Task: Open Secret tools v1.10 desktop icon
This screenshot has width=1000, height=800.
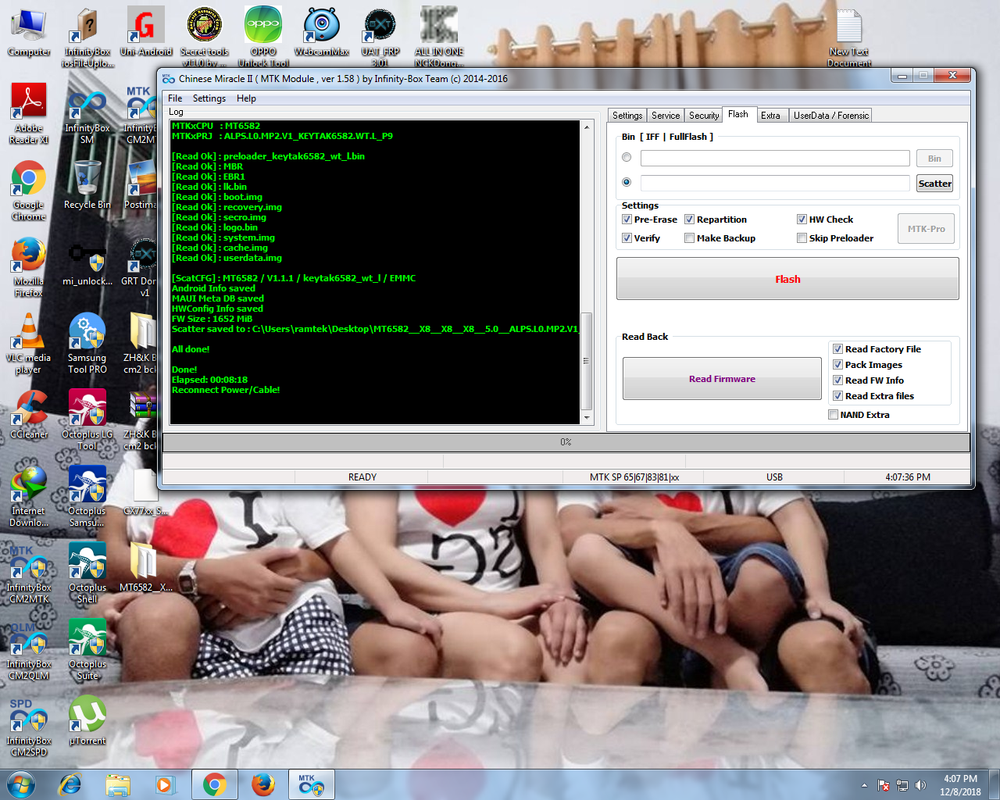Action: tap(204, 37)
